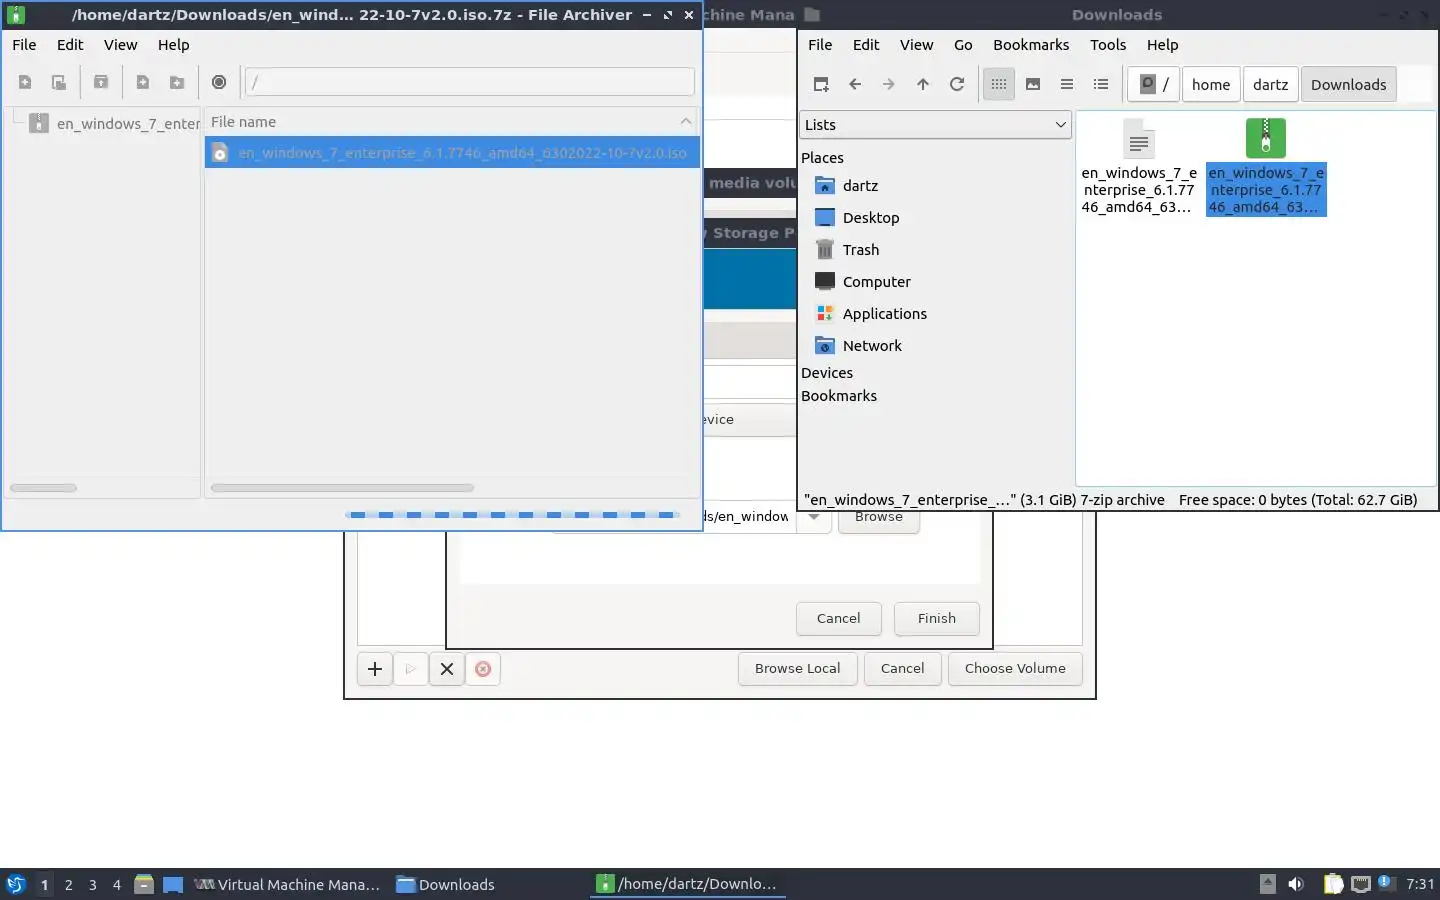Switch to workspace 2 in taskbar
The height and width of the screenshot is (900, 1440).
[68, 885]
